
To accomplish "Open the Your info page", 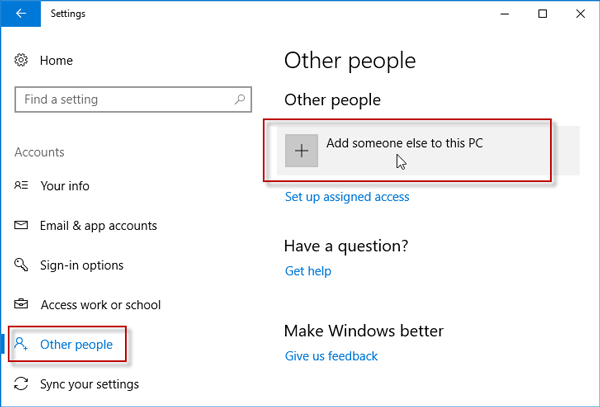I will click(64, 186).
